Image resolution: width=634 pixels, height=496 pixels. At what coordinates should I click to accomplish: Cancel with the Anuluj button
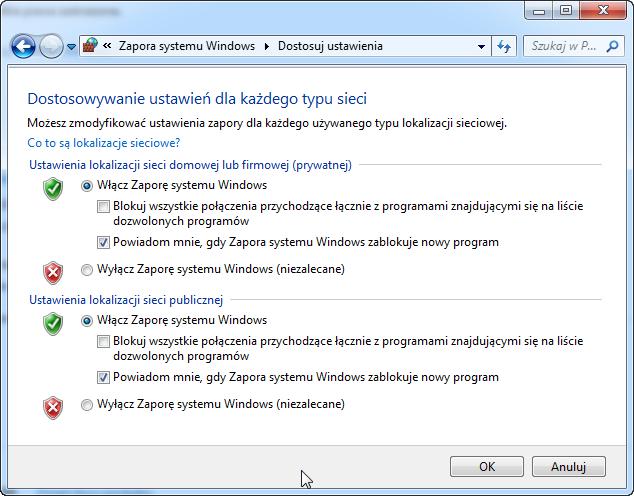tap(568, 466)
